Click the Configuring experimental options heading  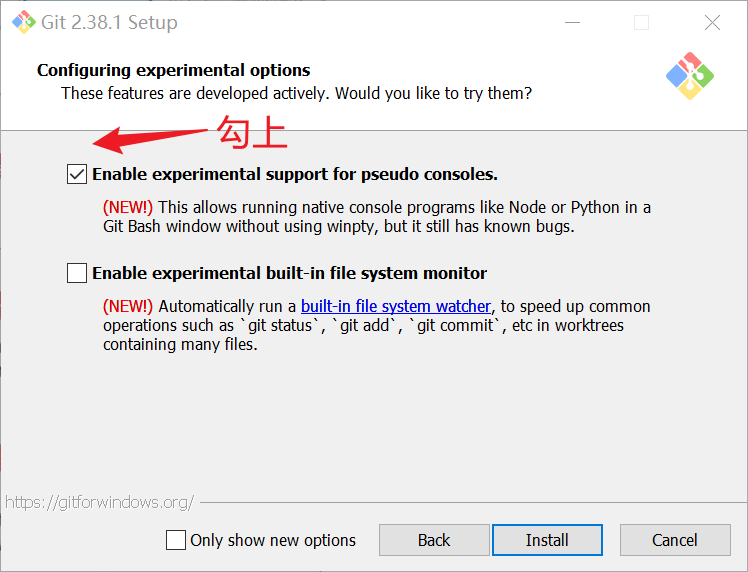tap(174, 70)
